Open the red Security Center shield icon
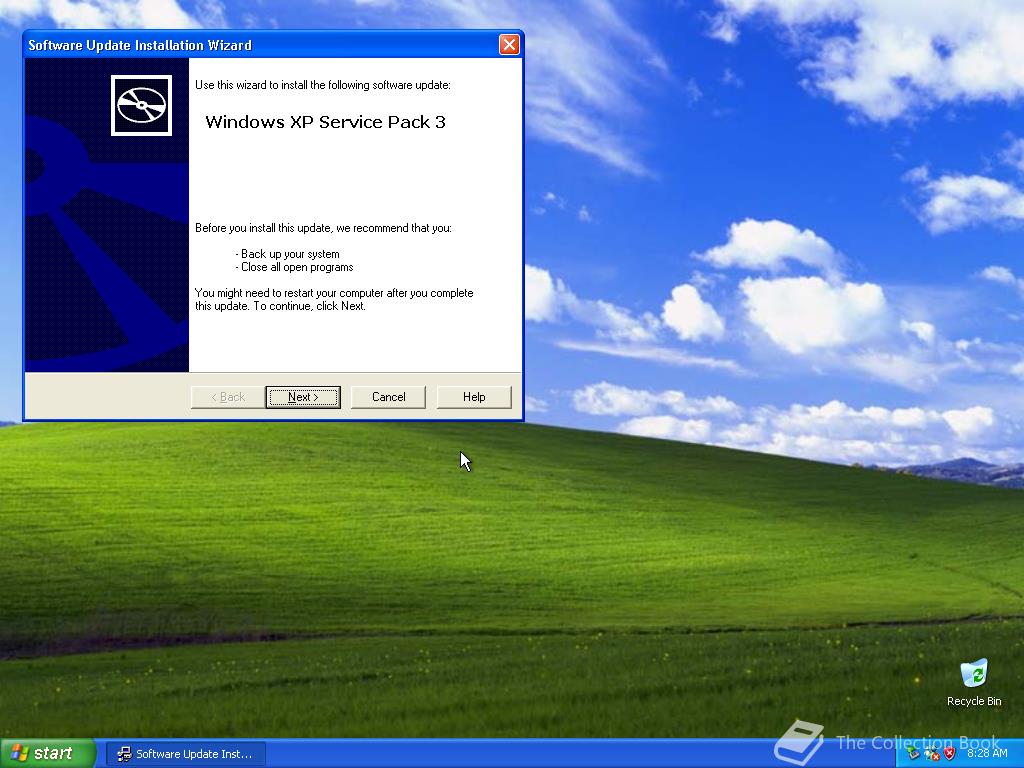This screenshot has height=768, width=1024. tap(950, 753)
